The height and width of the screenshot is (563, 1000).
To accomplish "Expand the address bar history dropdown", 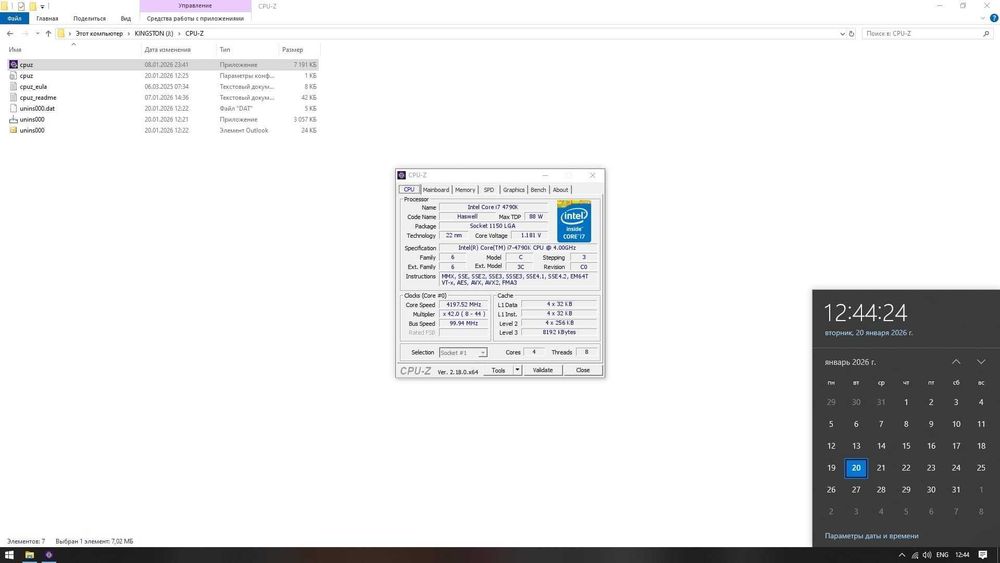I will tap(842, 33).
